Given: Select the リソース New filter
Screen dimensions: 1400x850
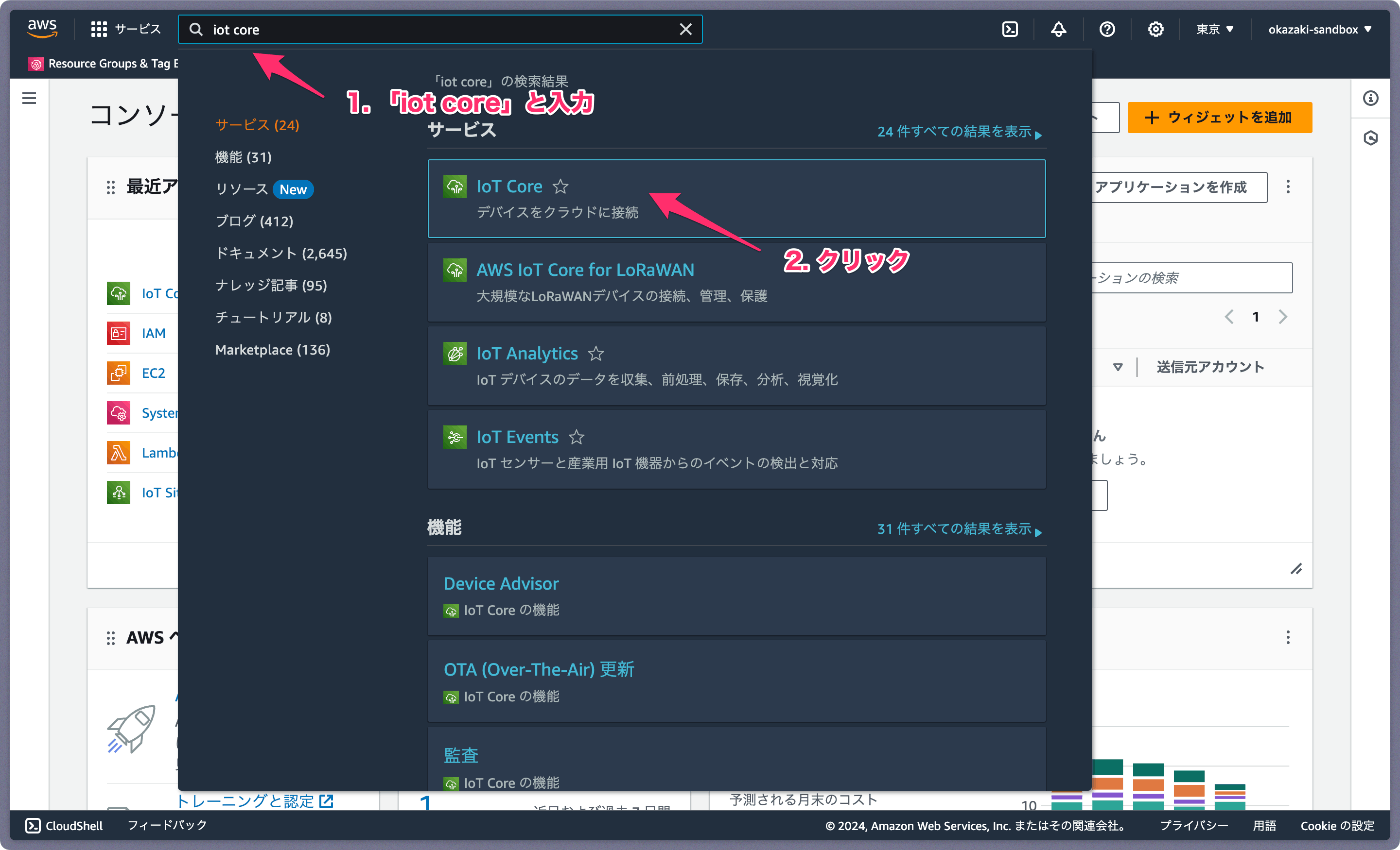Looking at the screenshot, I should [264, 189].
